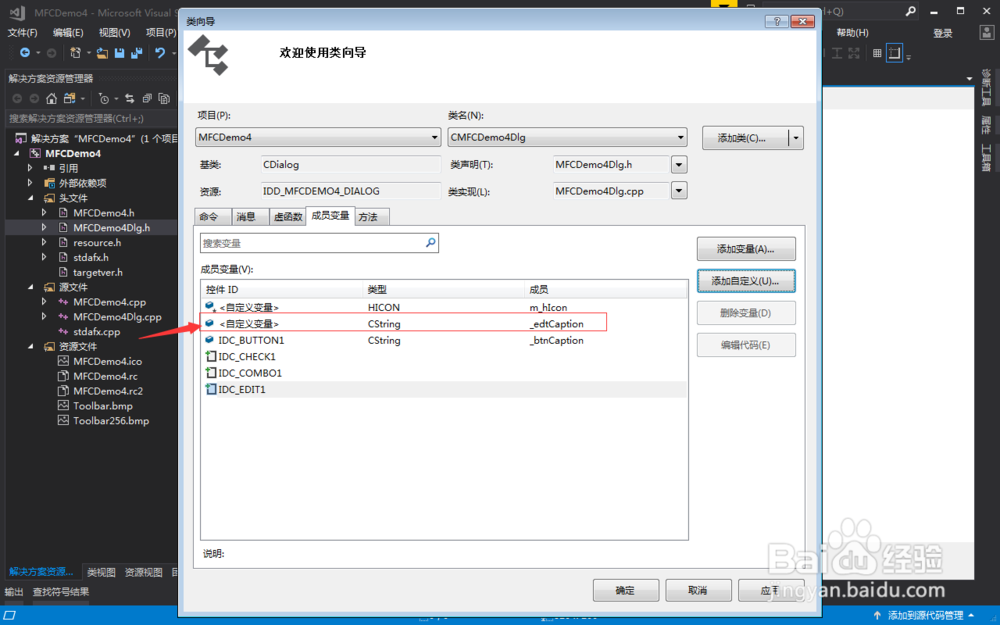1000x625 pixels.
Task: Open the 查找符号结果 panel tab
Action: pyautogui.click(x=61, y=592)
